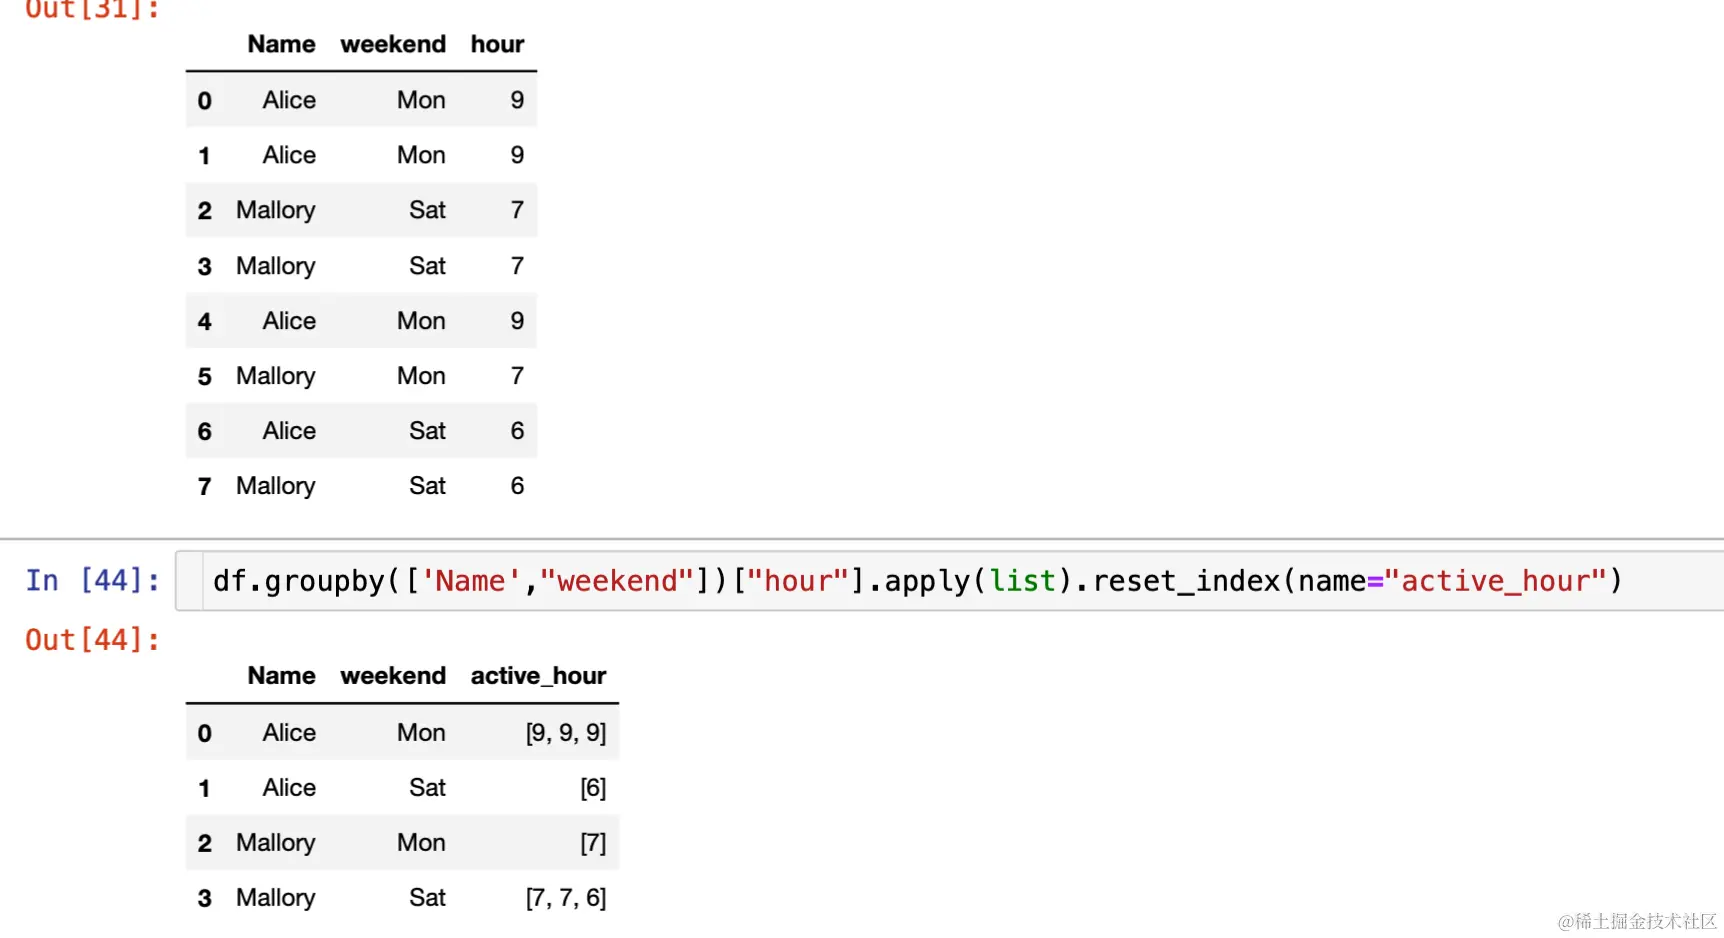Screen dimensions: 1724x938
Task: Click the 'hour' column header
Action: [497, 44]
